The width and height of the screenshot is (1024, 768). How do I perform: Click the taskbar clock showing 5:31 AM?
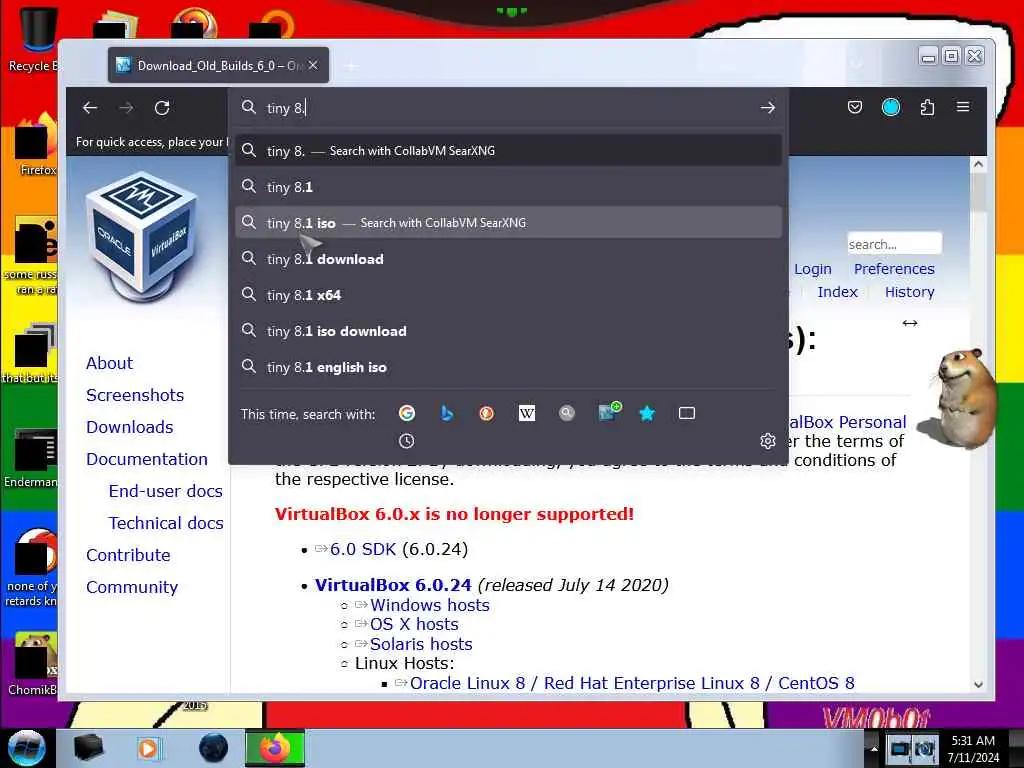973,748
